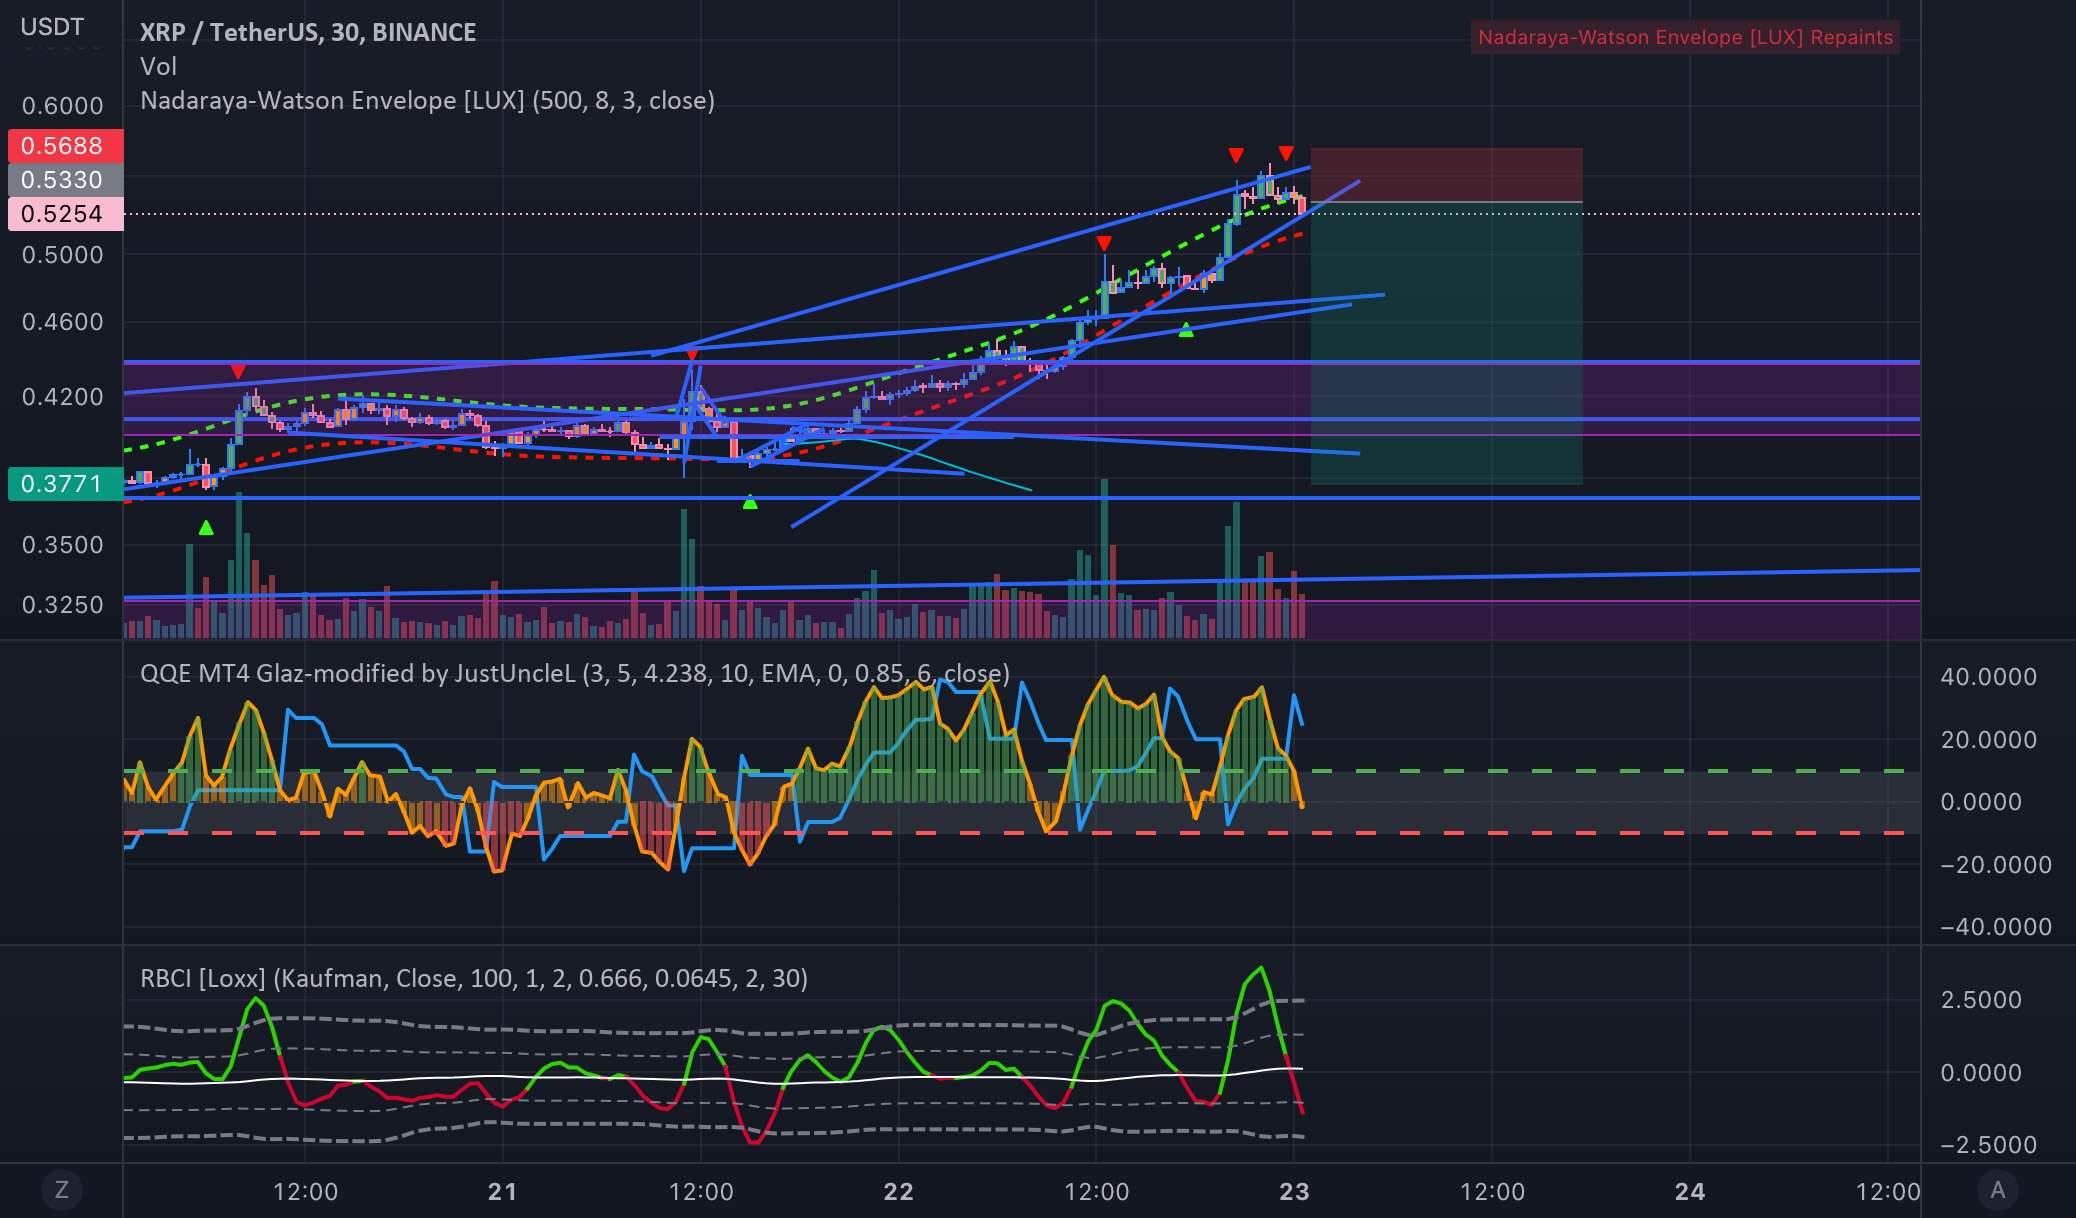
Task: Click the 20.0000 value on QQE scale
Action: click(1988, 740)
